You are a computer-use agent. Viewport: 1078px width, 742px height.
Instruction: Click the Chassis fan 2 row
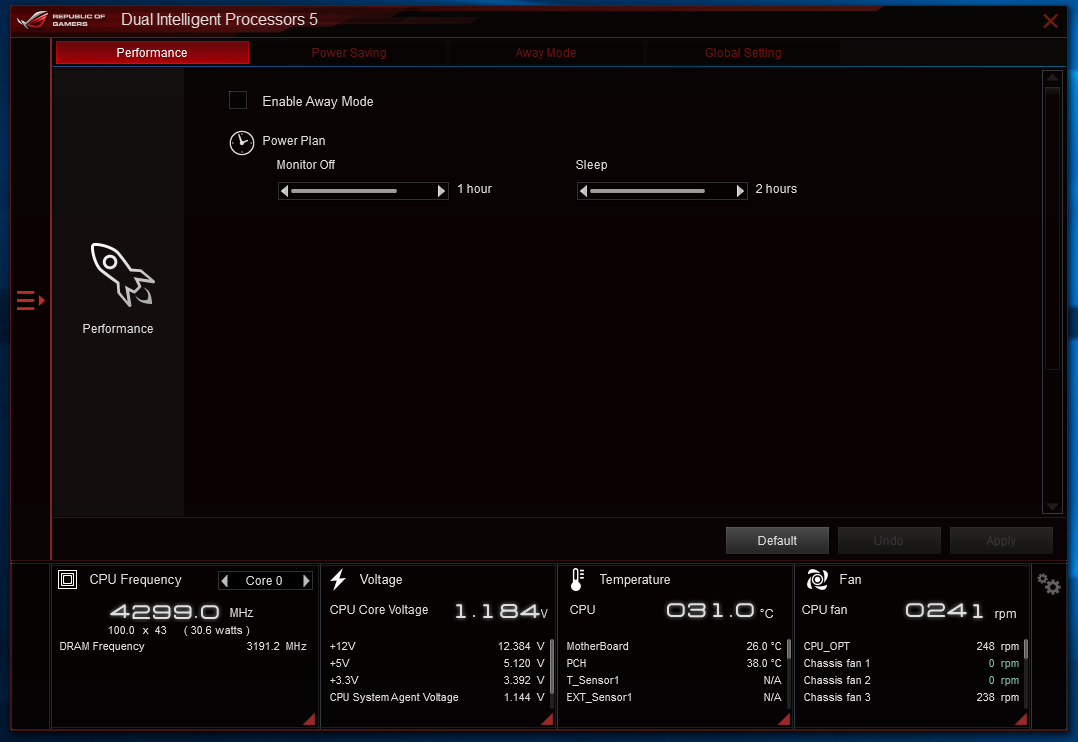pos(911,680)
